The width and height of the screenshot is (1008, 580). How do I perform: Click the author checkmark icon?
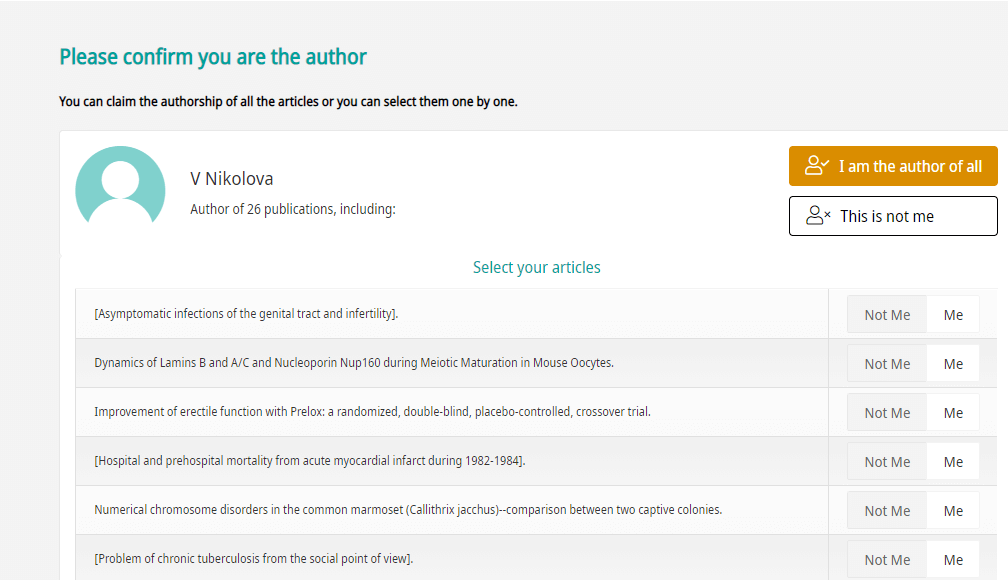[817, 166]
